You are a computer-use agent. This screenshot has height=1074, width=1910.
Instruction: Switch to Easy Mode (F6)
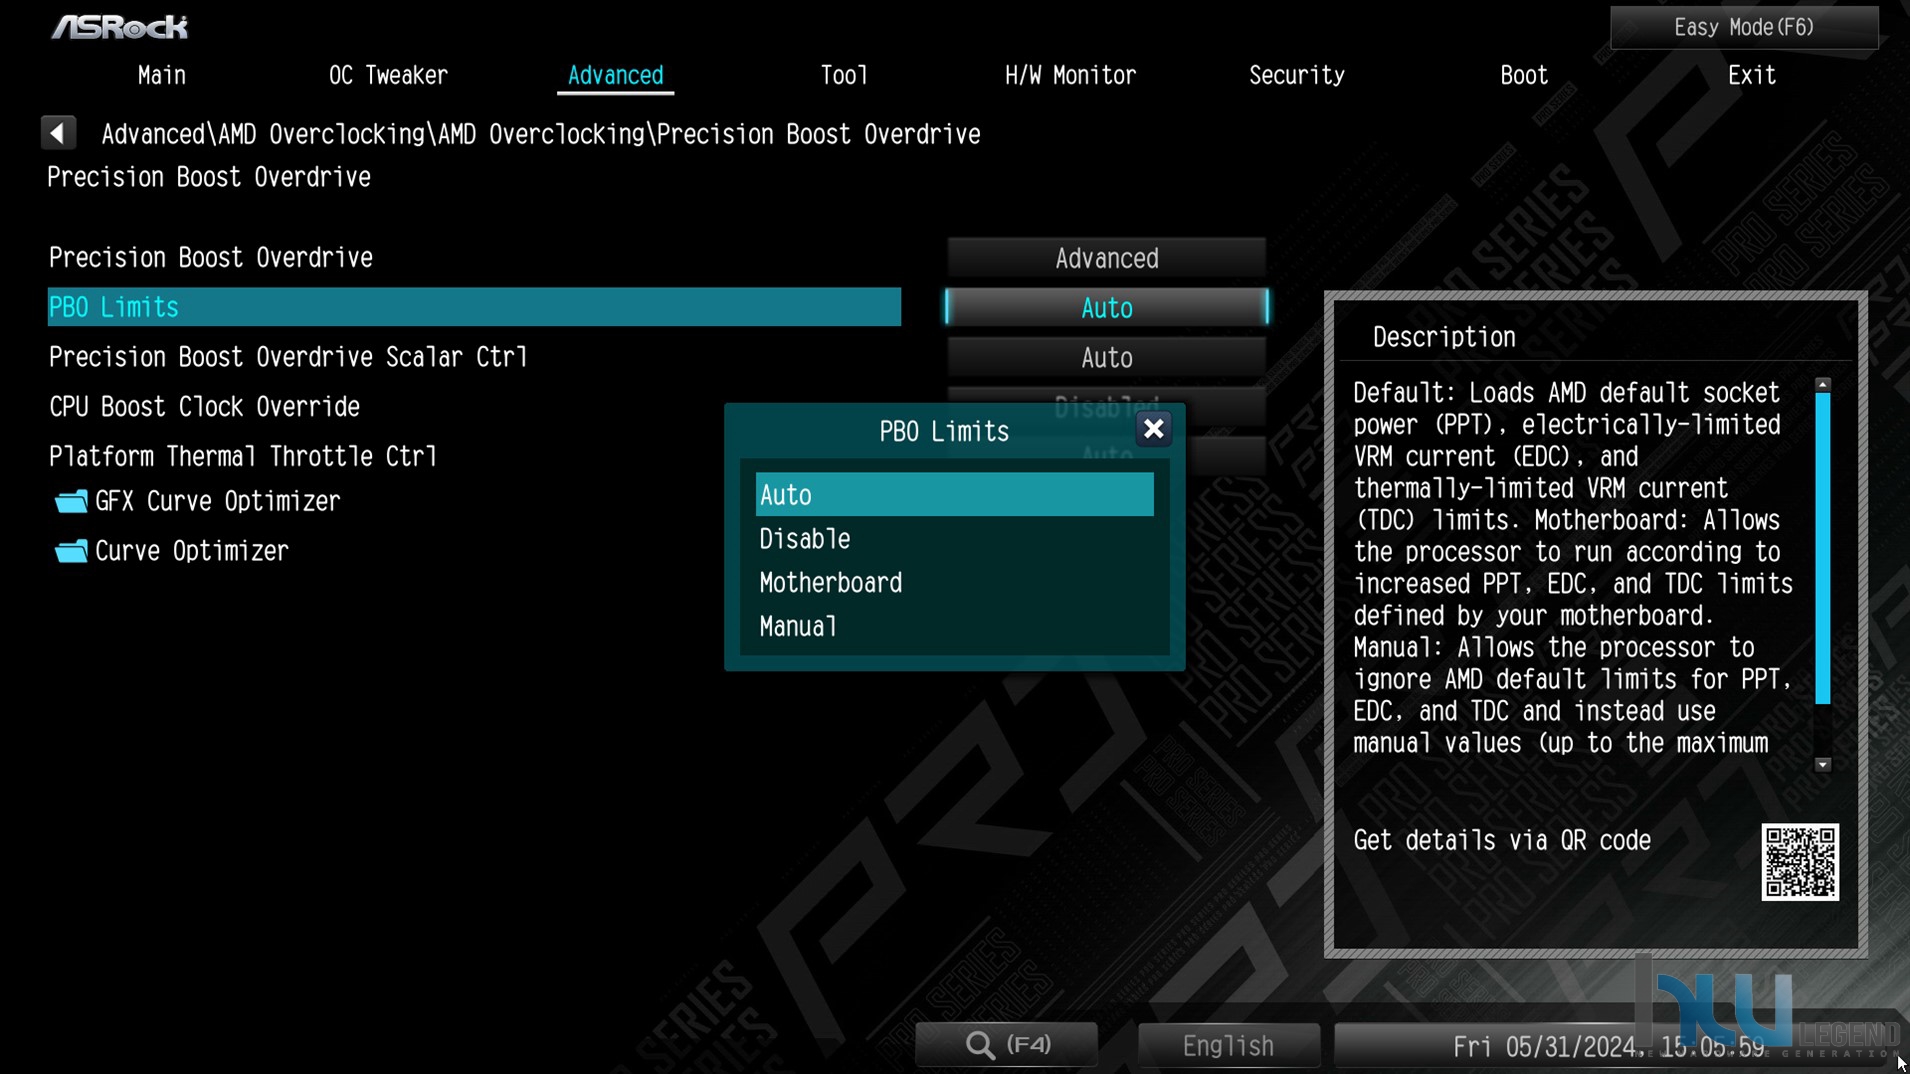1744,28
